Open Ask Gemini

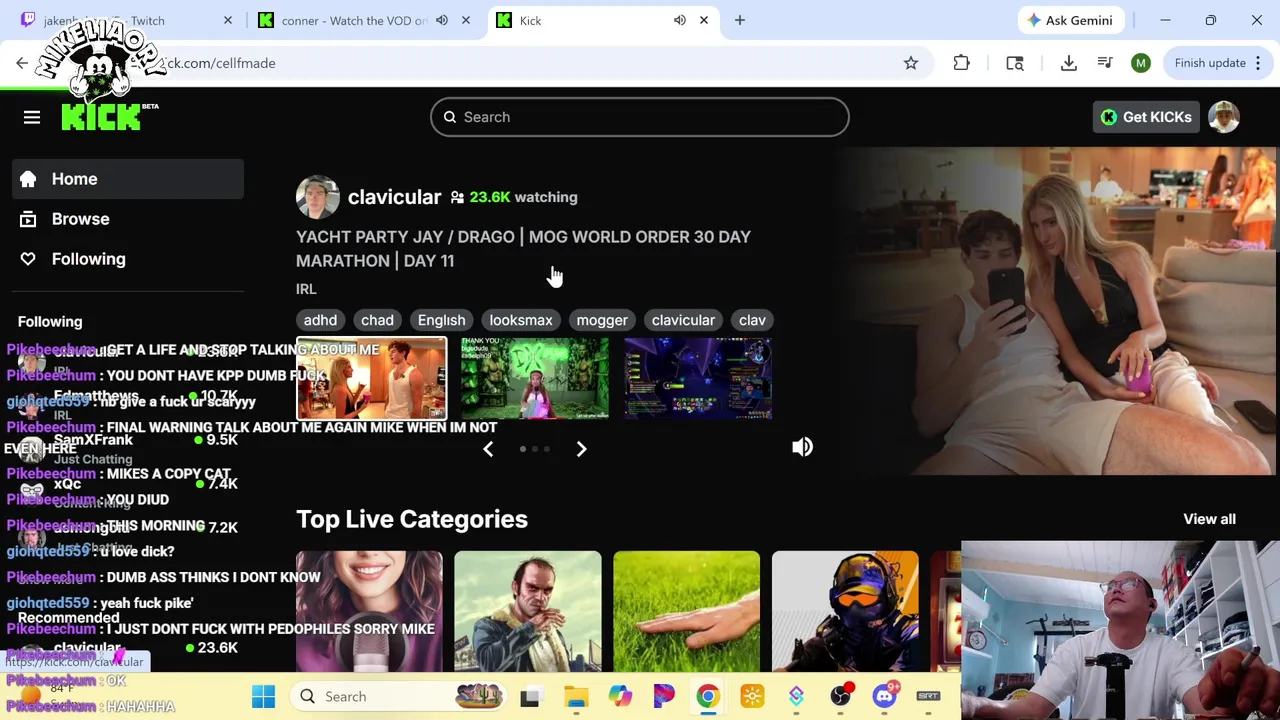click(1069, 20)
